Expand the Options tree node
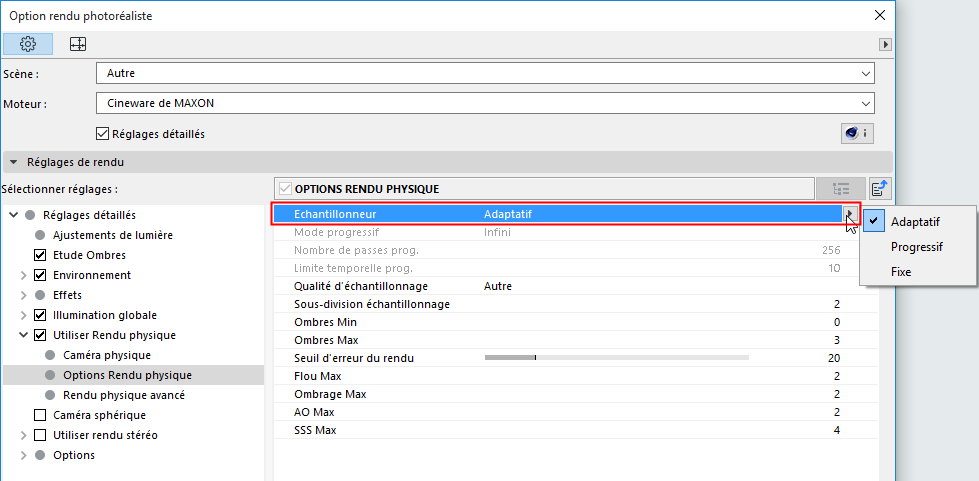Viewport: 979px width, 481px height. (x=24, y=455)
